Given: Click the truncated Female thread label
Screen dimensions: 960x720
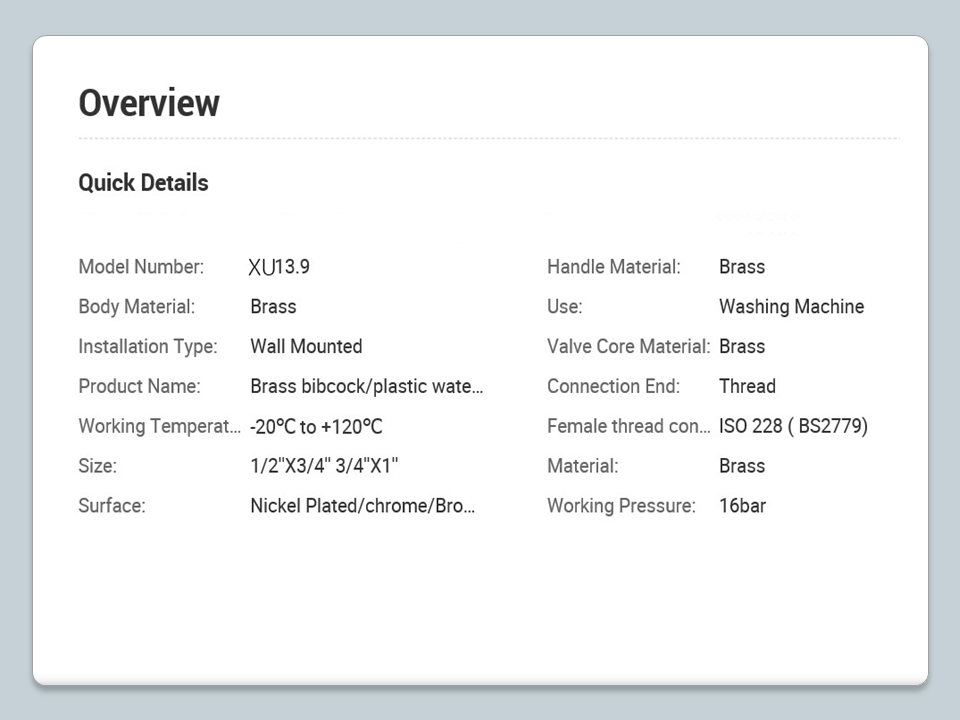Looking at the screenshot, I should 628,427.
